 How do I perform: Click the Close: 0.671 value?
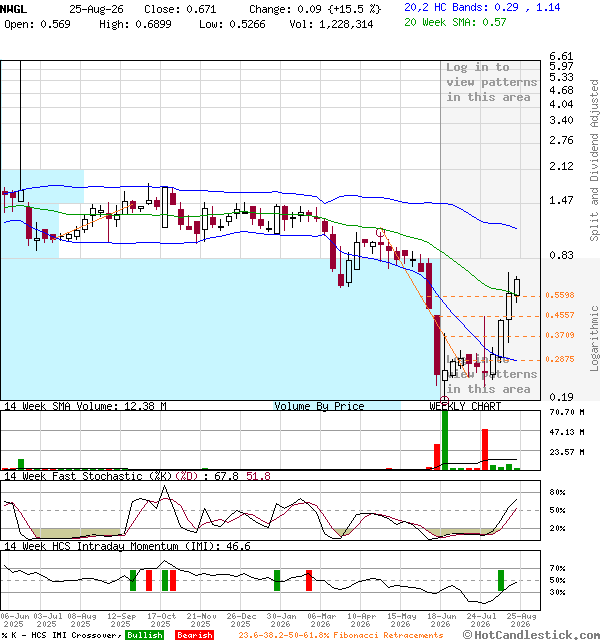180,9
